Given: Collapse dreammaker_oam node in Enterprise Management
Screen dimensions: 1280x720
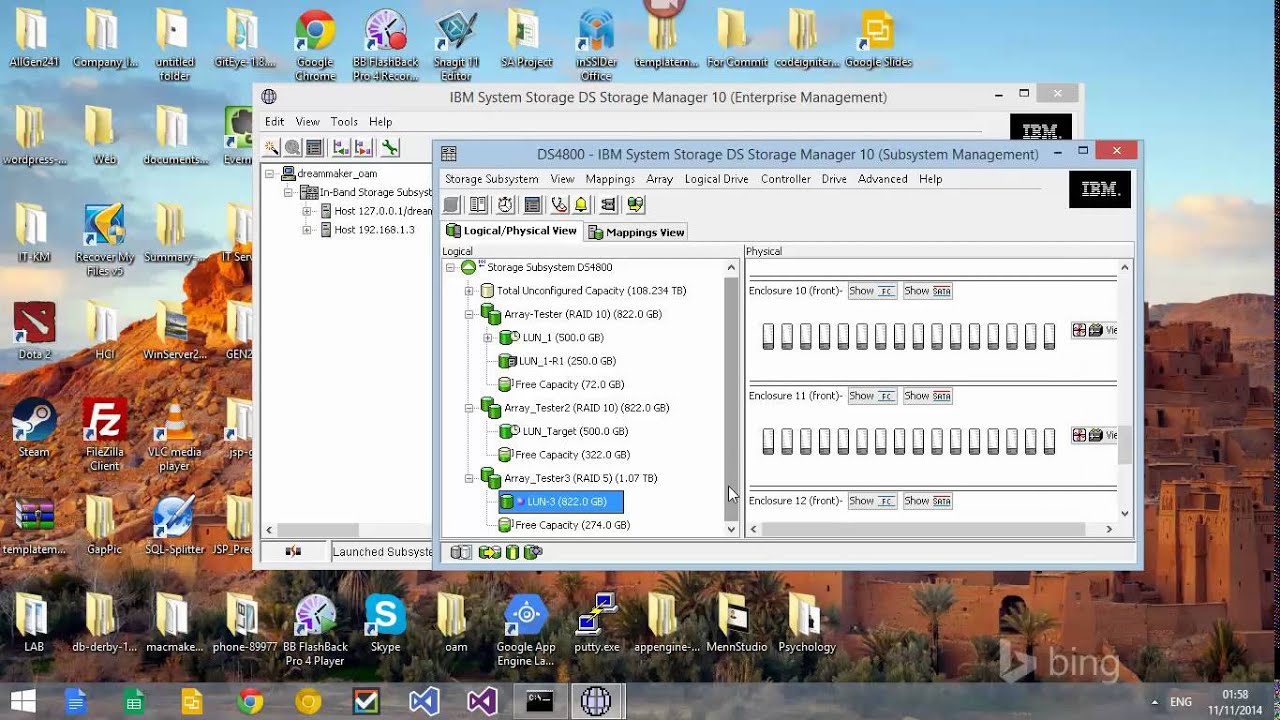Looking at the screenshot, I should tap(270, 174).
